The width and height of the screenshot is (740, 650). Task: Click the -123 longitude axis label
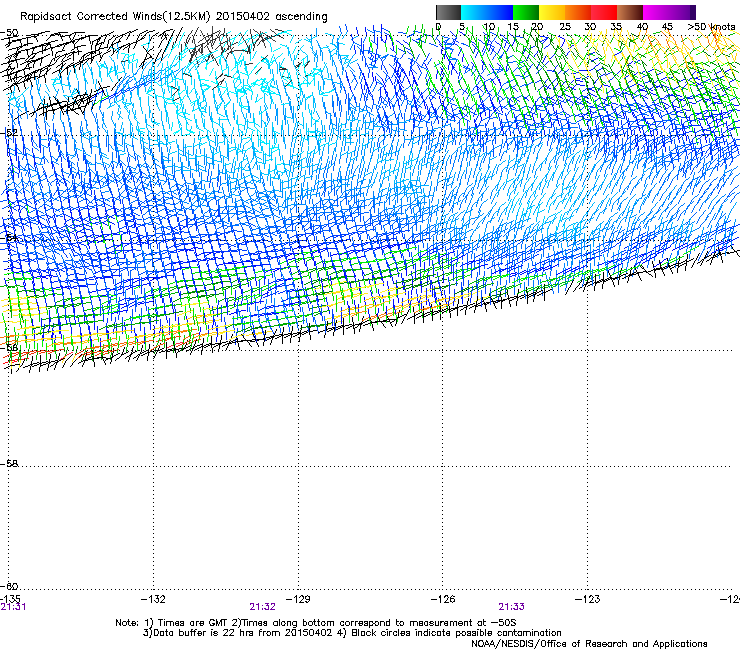(588, 599)
